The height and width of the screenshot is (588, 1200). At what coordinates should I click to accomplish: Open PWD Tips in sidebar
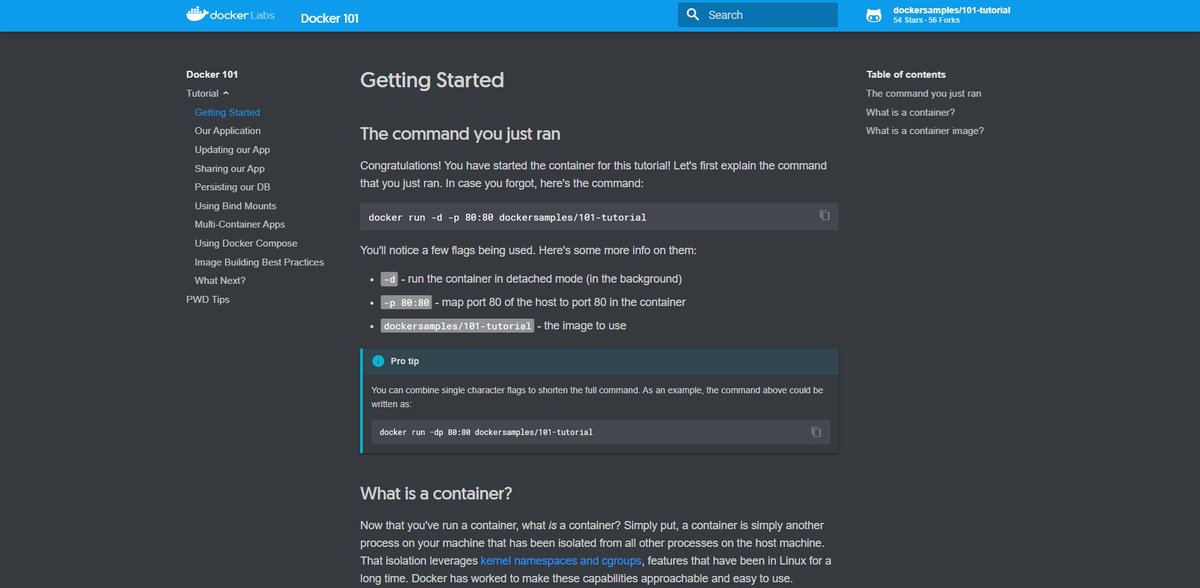tap(208, 299)
